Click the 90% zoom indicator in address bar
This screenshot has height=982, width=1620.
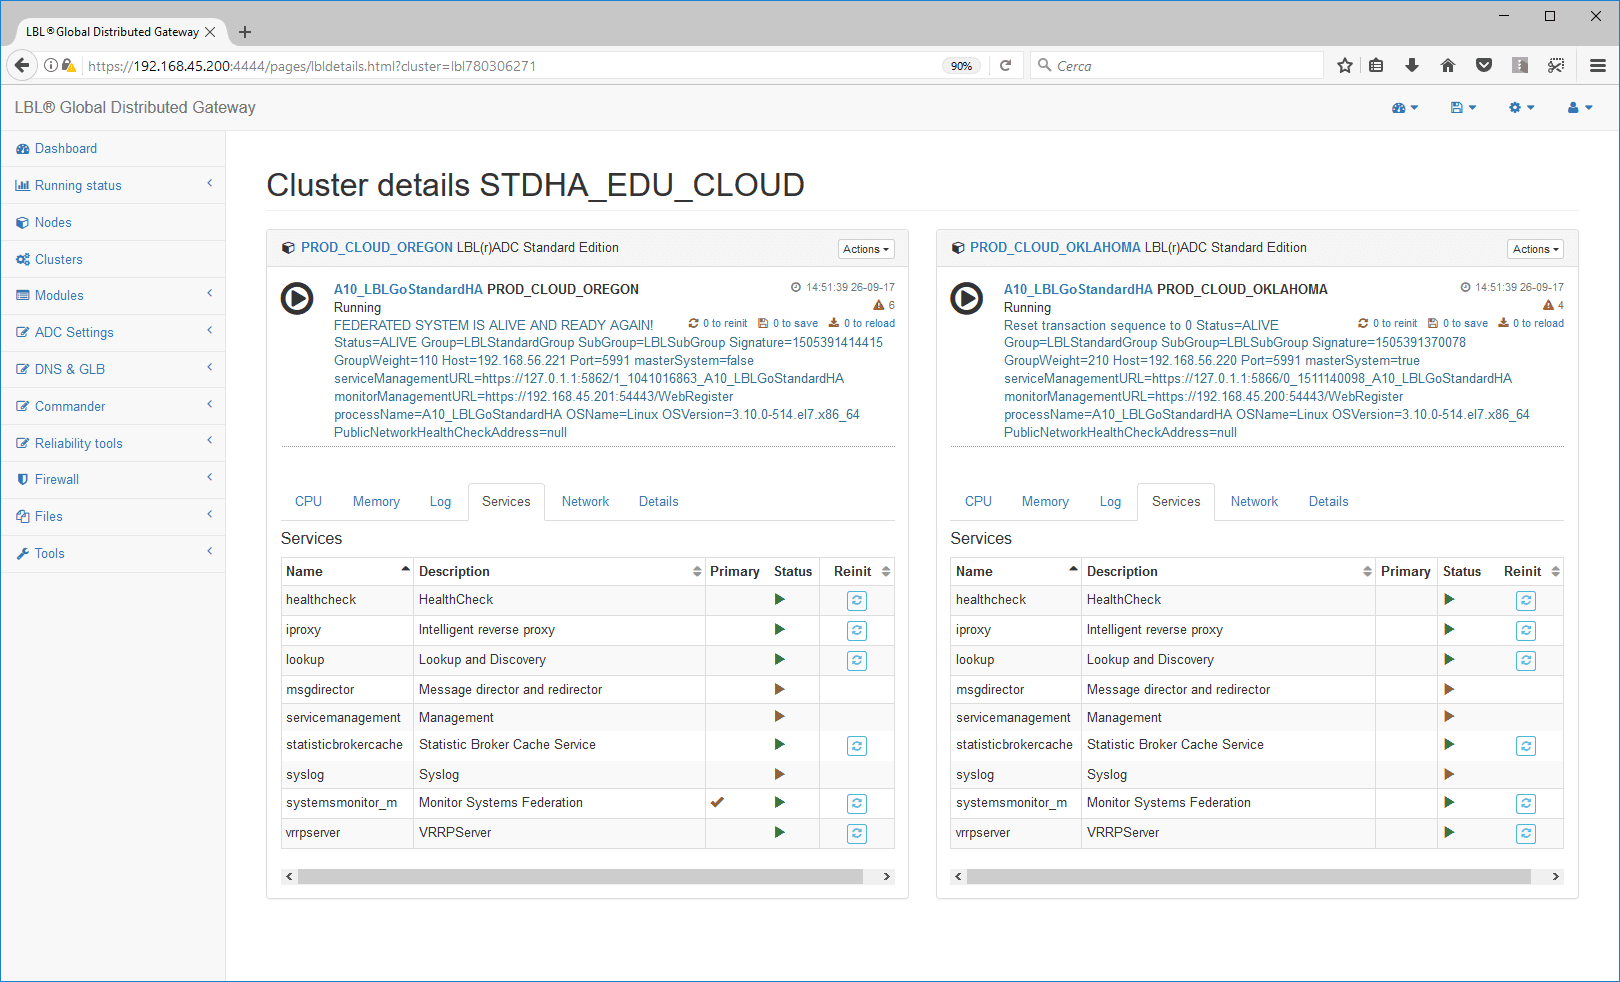(x=961, y=66)
